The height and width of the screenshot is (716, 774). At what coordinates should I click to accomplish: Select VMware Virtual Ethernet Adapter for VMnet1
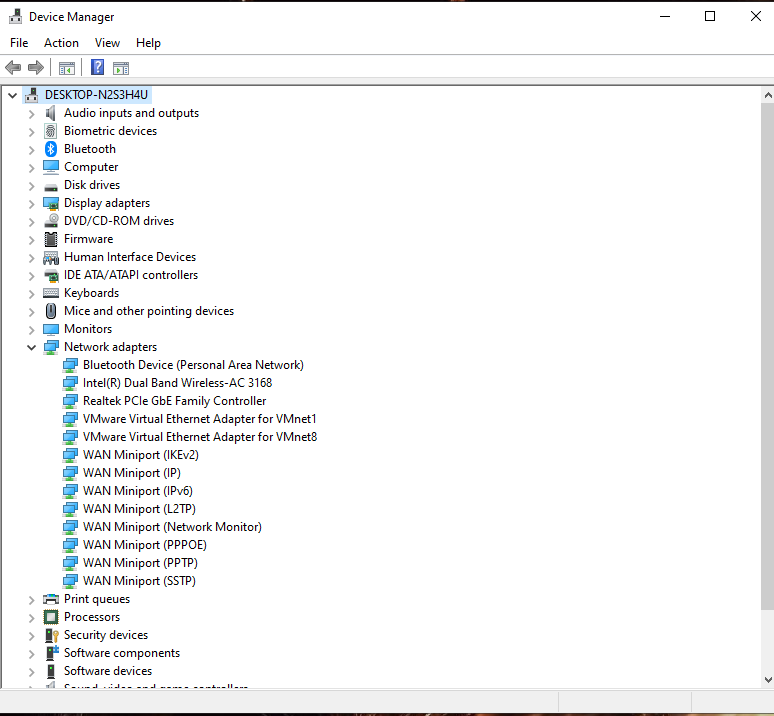199,419
